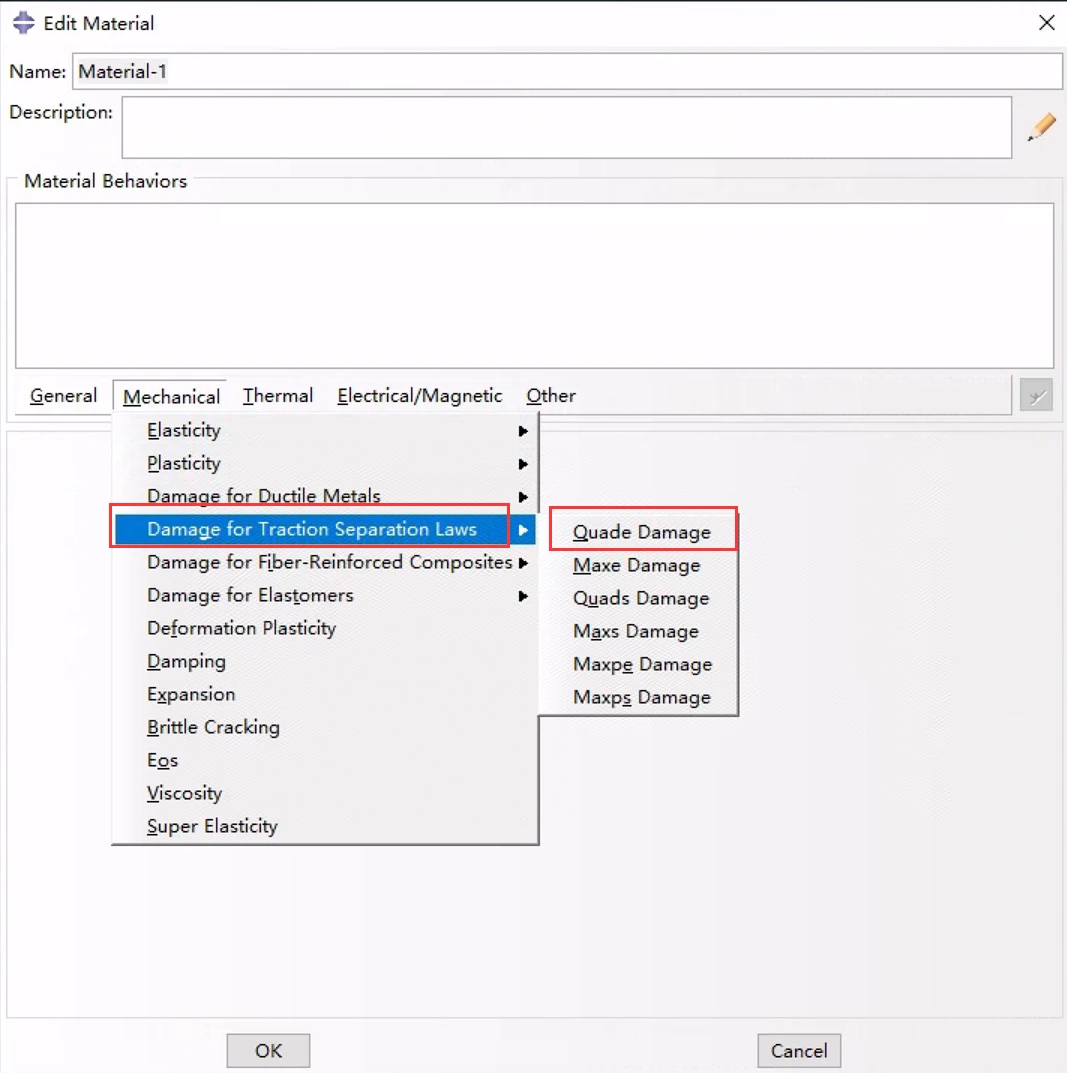Select Super Elasticity option
Screen dimensions: 1067x1073
[x=326, y=826]
